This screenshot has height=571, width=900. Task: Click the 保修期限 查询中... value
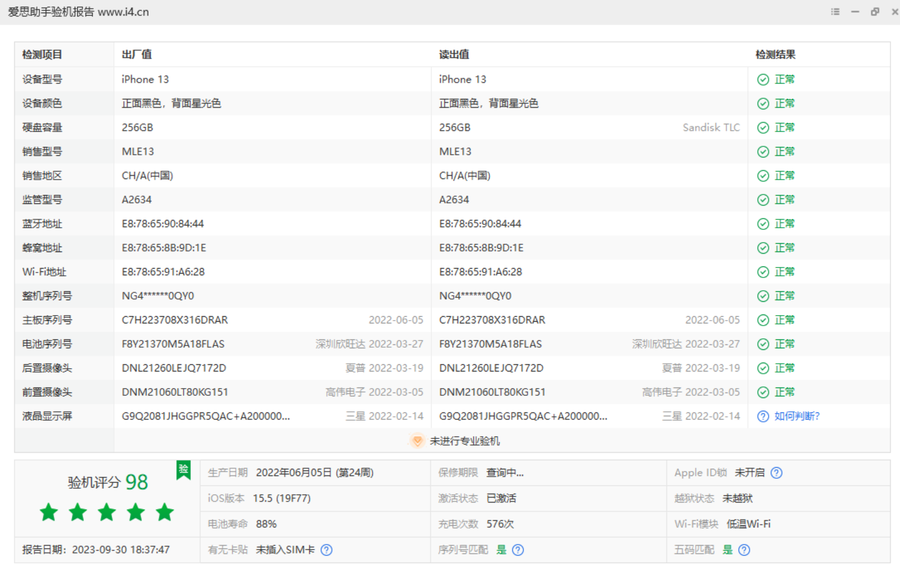click(x=505, y=473)
